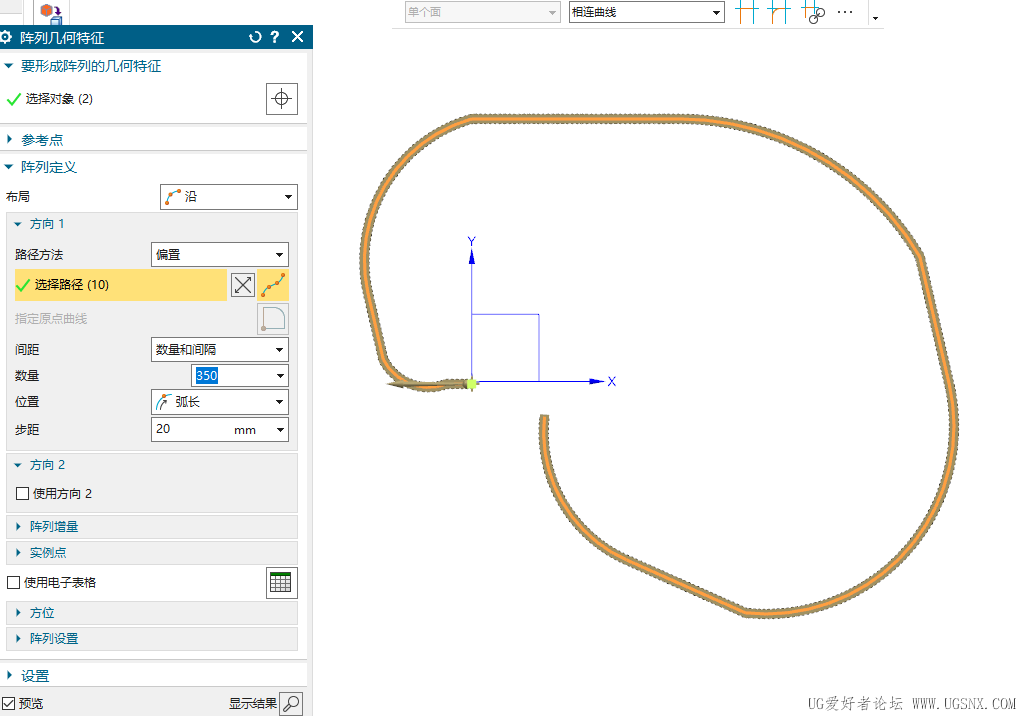This screenshot has height=716, width=1021.
Task: Open help via the question mark icon
Action: (275, 37)
